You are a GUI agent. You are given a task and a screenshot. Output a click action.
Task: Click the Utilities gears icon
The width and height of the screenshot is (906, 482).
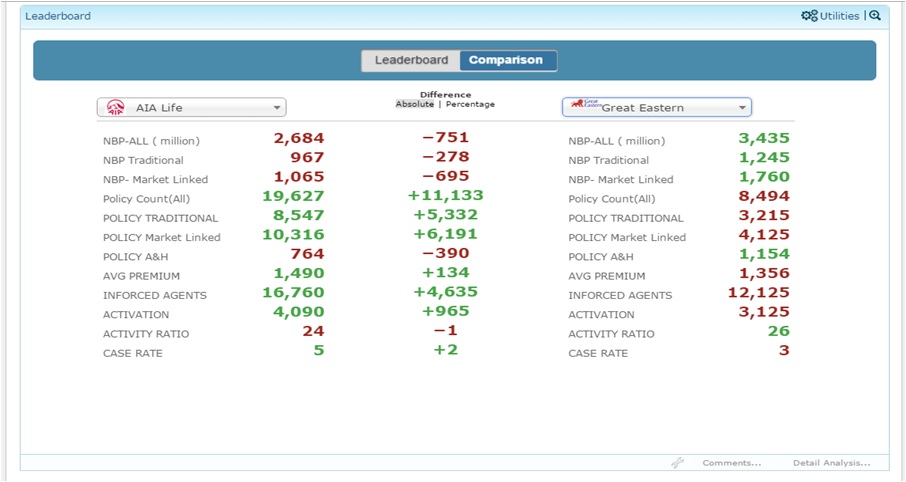[x=809, y=16]
